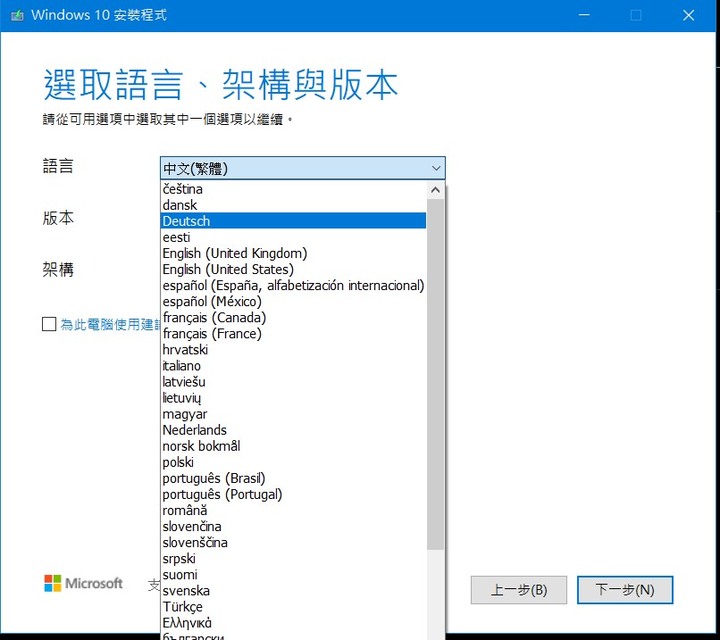
Task: Pick português (Brasil)
Action: pyautogui.click(x=294, y=478)
